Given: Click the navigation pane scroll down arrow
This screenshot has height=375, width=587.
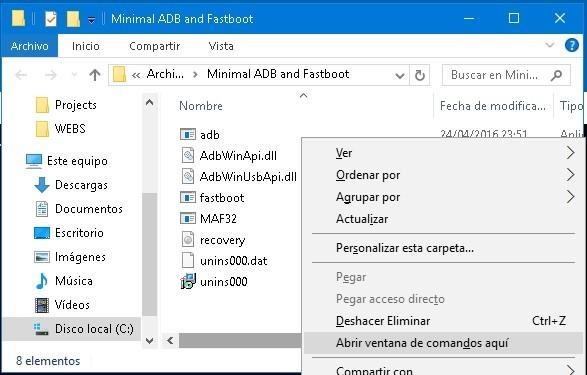Looking at the screenshot, I should pyautogui.click(x=149, y=341).
